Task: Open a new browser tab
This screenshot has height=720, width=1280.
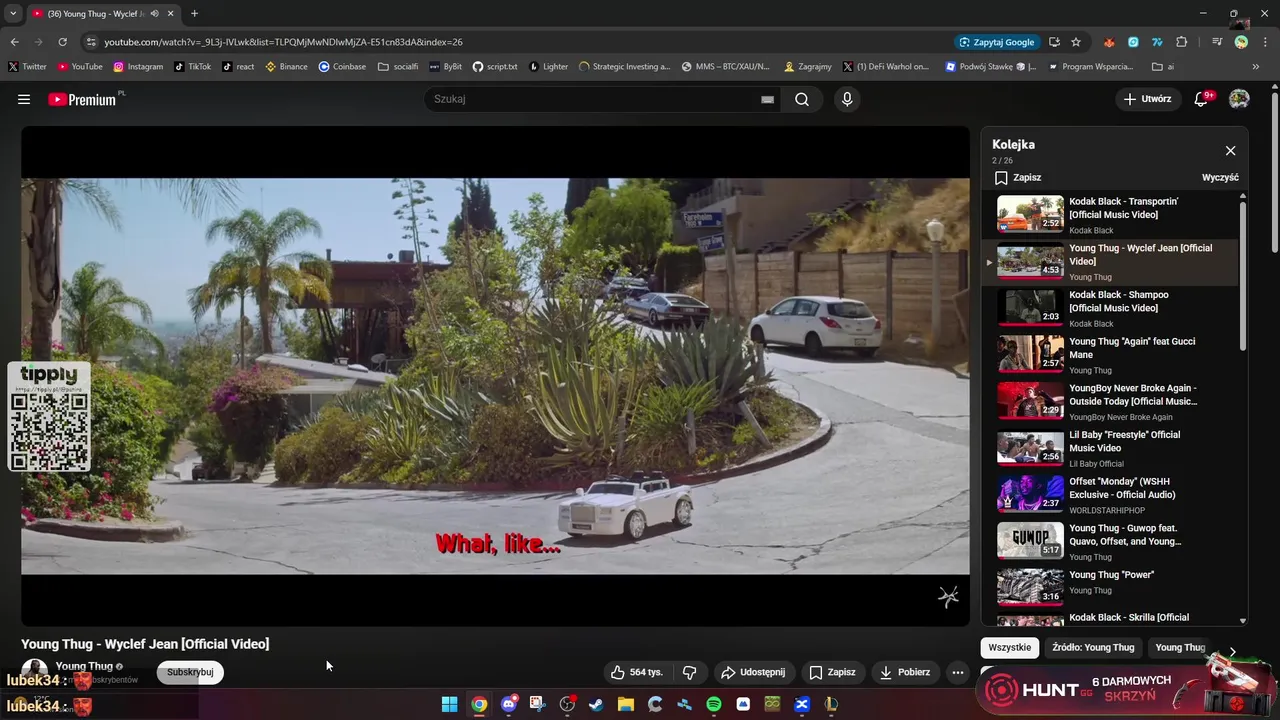Action: (x=194, y=14)
